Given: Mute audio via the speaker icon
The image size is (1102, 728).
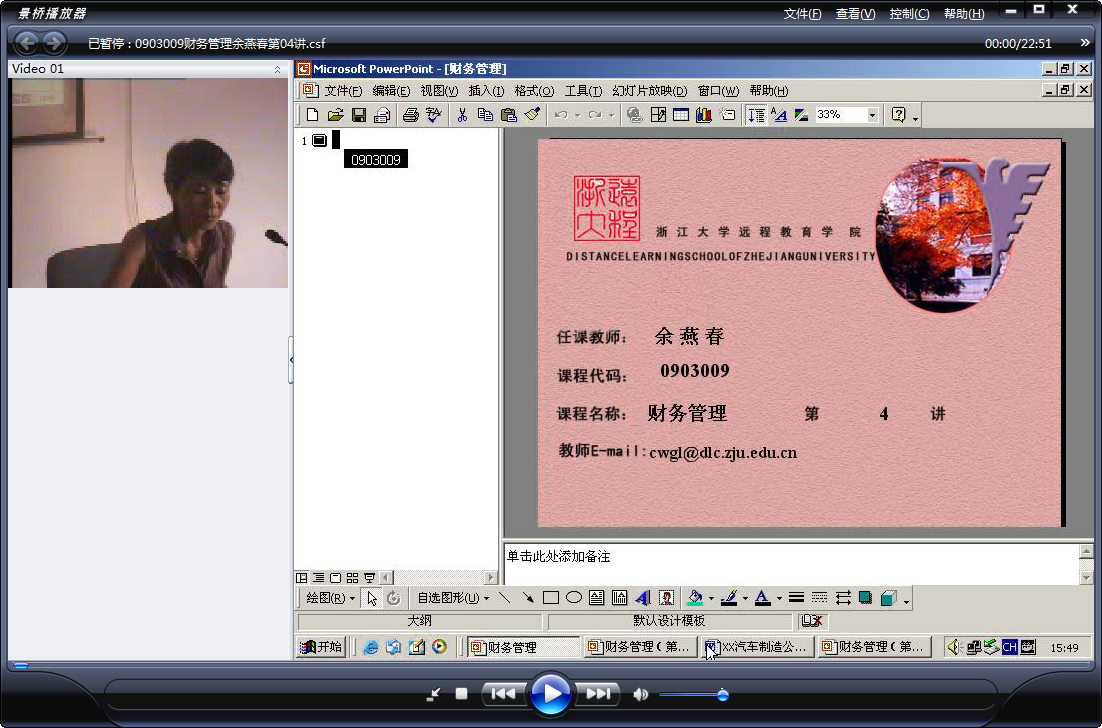Looking at the screenshot, I should point(640,694).
